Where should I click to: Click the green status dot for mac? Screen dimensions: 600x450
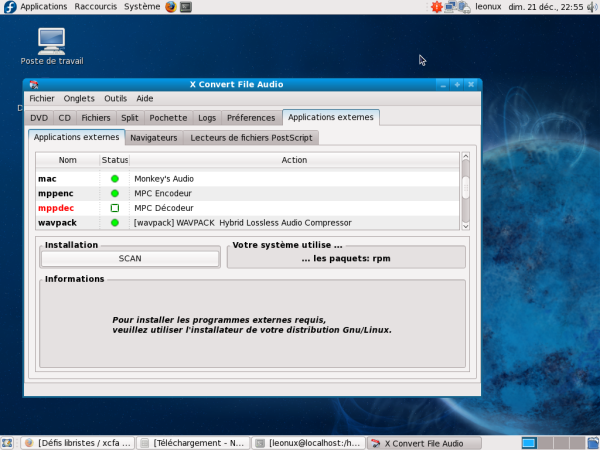(115, 179)
